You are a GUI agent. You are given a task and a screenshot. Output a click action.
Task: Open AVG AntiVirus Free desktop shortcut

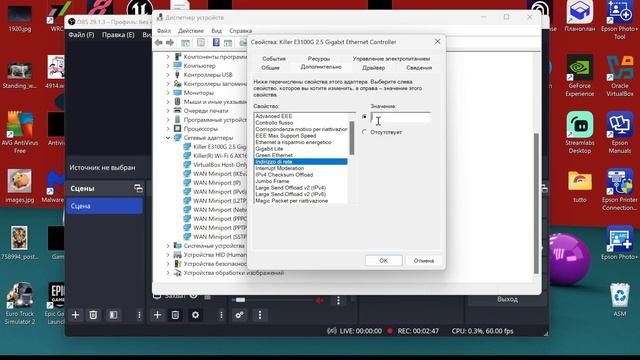20,133
